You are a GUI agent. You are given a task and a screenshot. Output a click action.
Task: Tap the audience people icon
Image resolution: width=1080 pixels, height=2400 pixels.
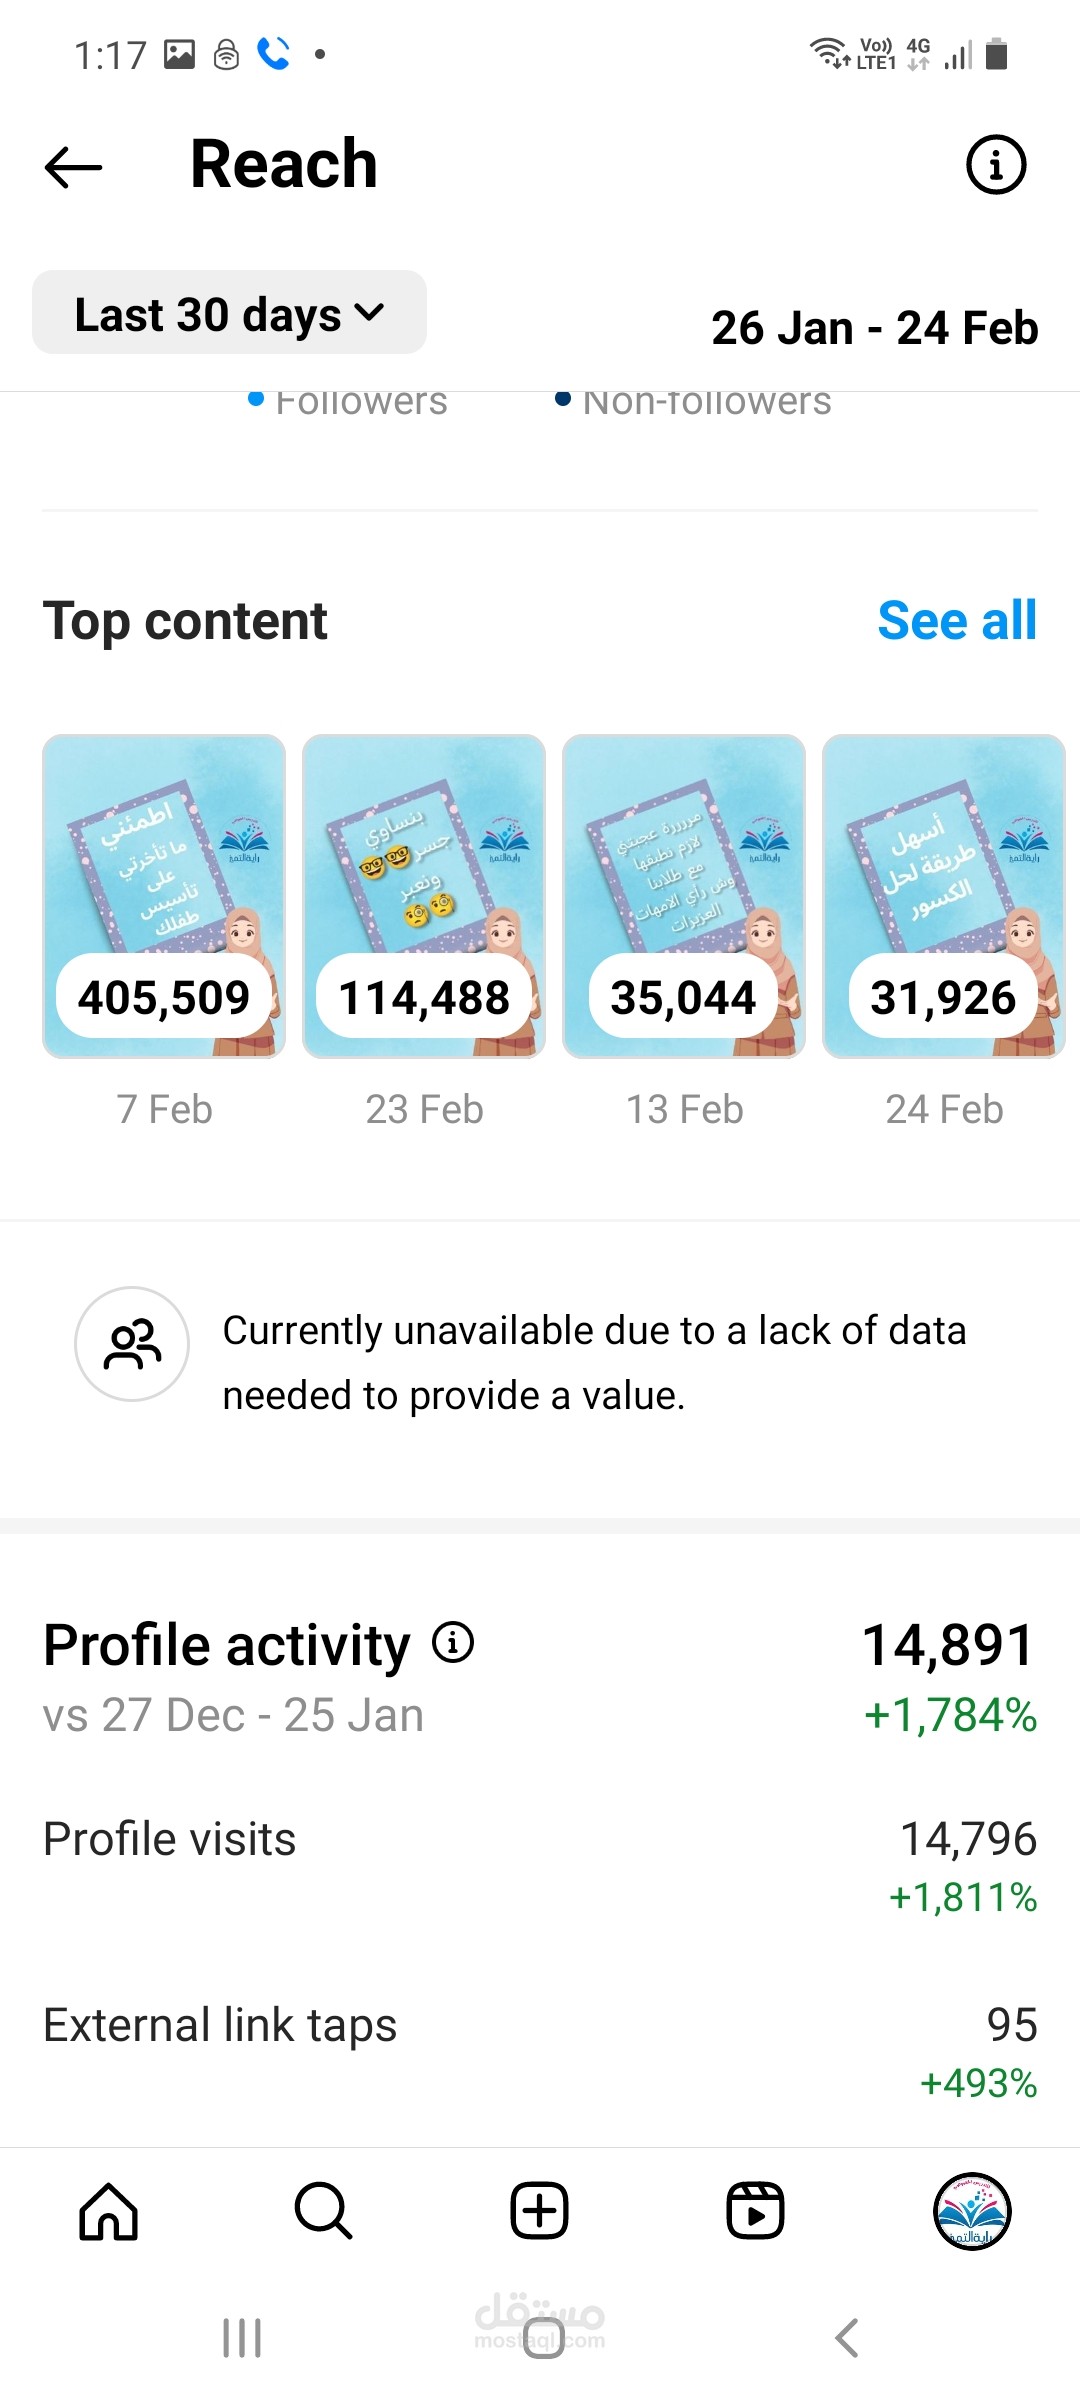pos(132,1344)
